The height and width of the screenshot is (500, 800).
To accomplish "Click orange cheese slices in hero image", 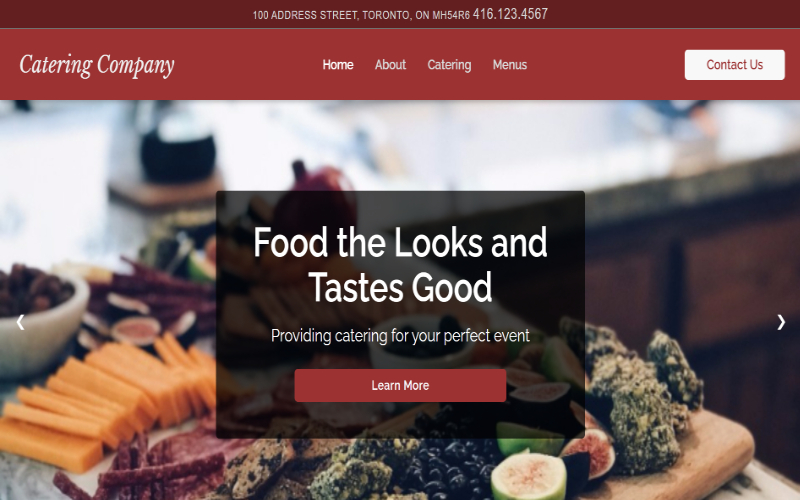I will (x=102, y=398).
